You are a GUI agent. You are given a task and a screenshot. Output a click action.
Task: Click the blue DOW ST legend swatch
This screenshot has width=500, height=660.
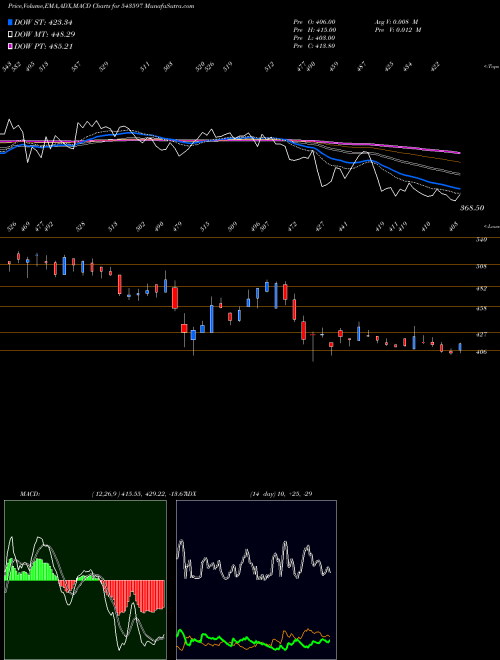click(x=10, y=22)
